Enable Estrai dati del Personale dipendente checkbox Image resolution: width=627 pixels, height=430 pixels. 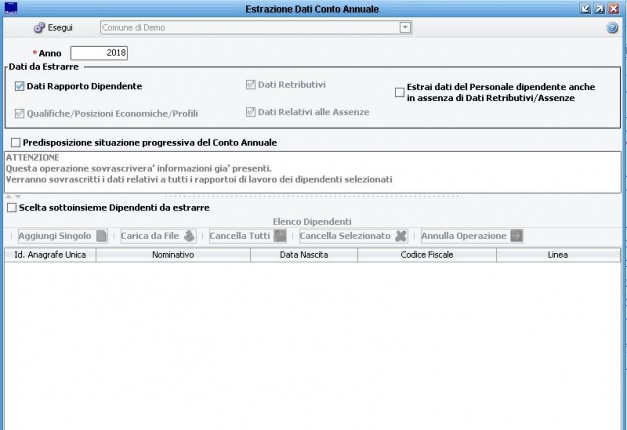pyautogui.click(x=399, y=92)
